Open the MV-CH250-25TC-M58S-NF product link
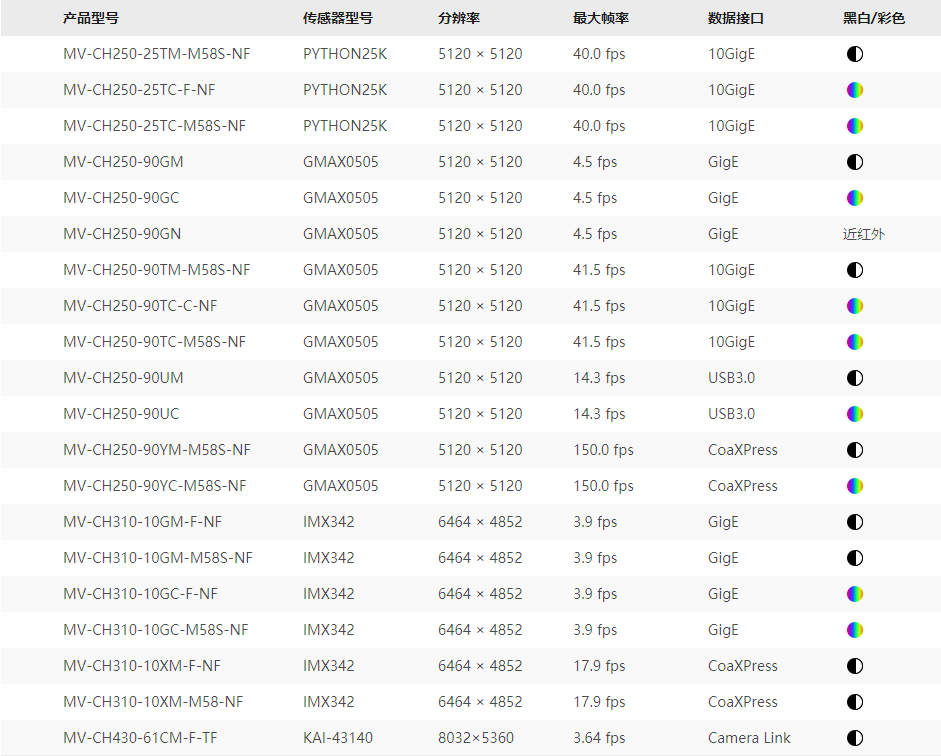Screen dimensions: 941x756 154,126
